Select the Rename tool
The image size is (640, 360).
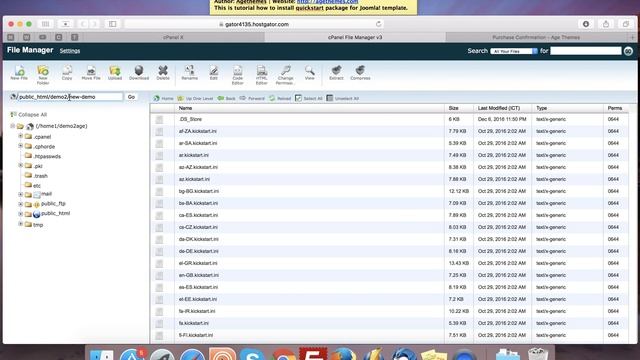(x=189, y=73)
